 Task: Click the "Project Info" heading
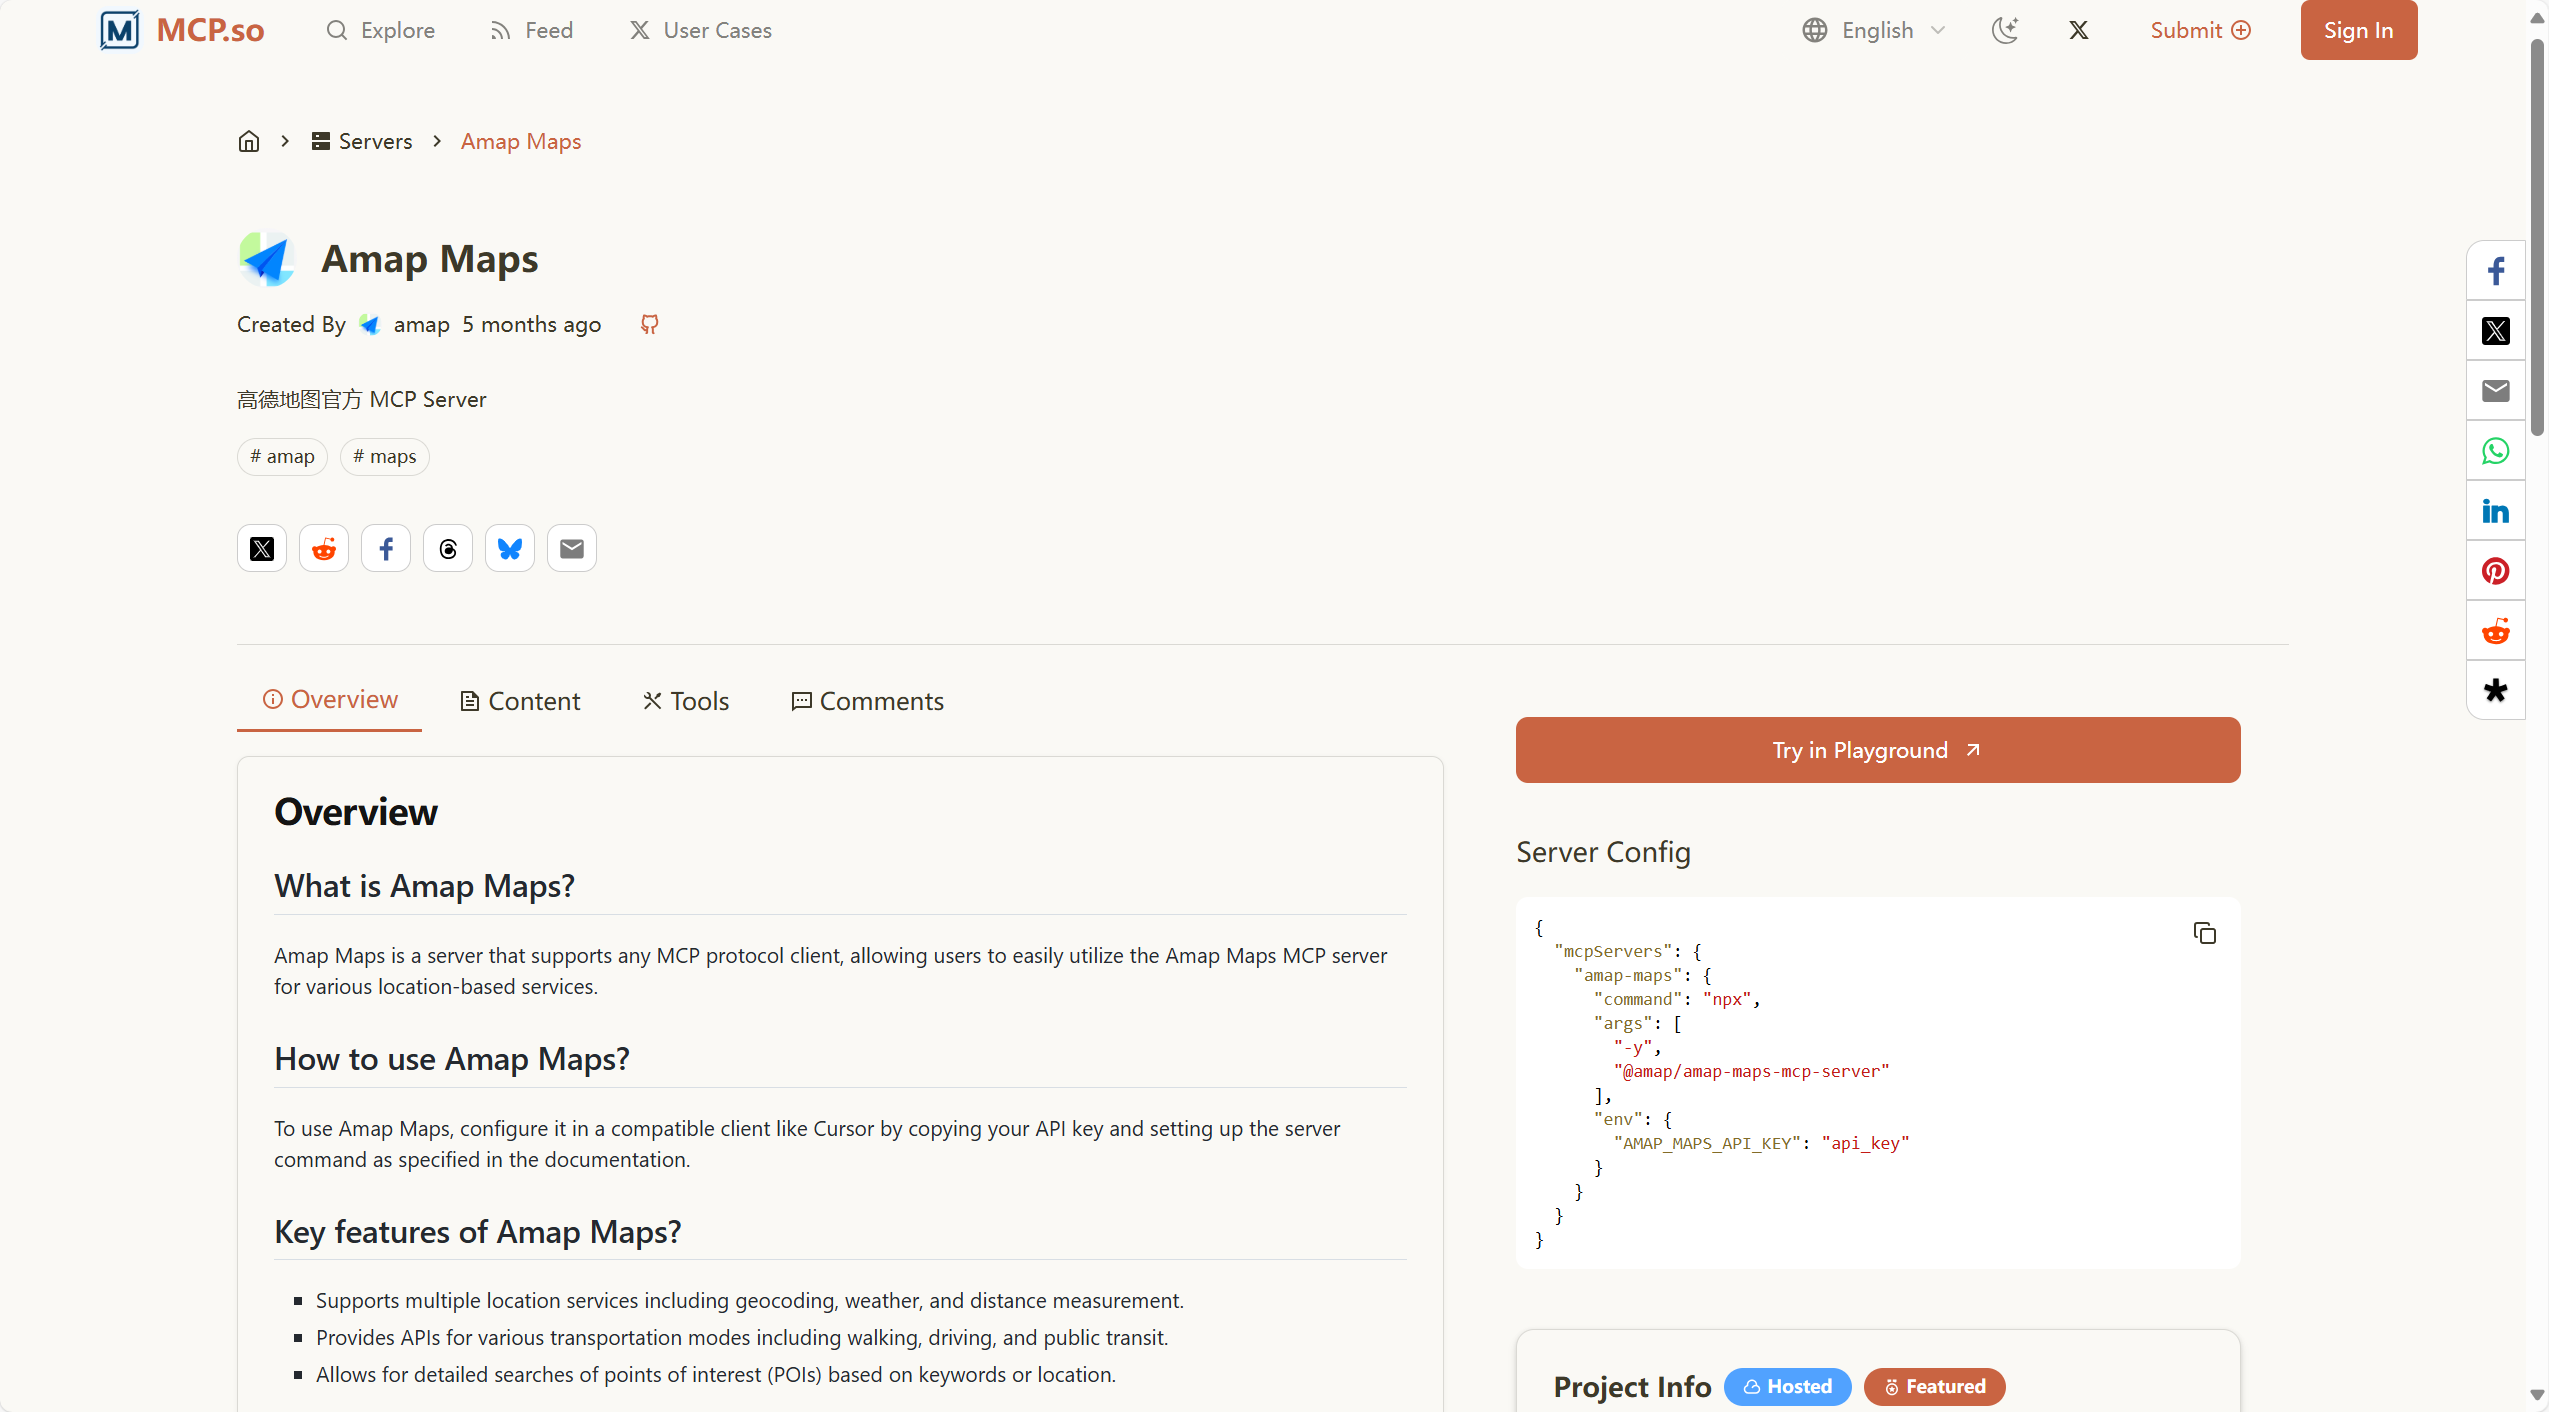coord(1632,1387)
